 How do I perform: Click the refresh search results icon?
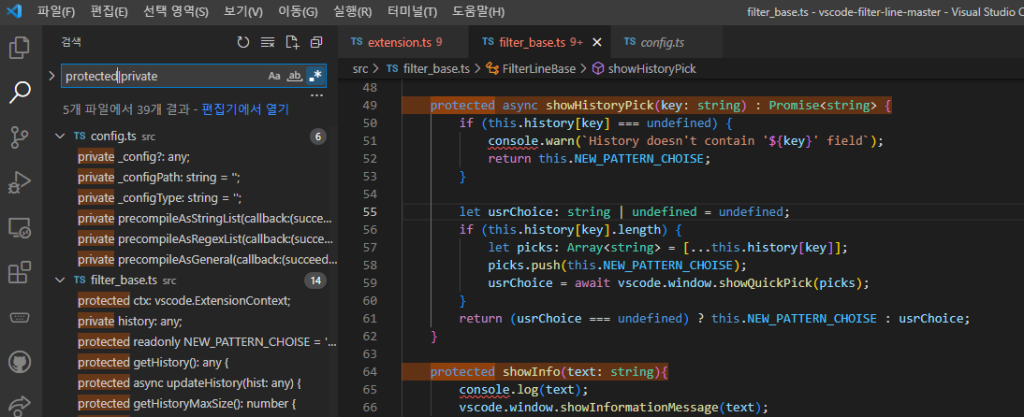click(x=243, y=42)
